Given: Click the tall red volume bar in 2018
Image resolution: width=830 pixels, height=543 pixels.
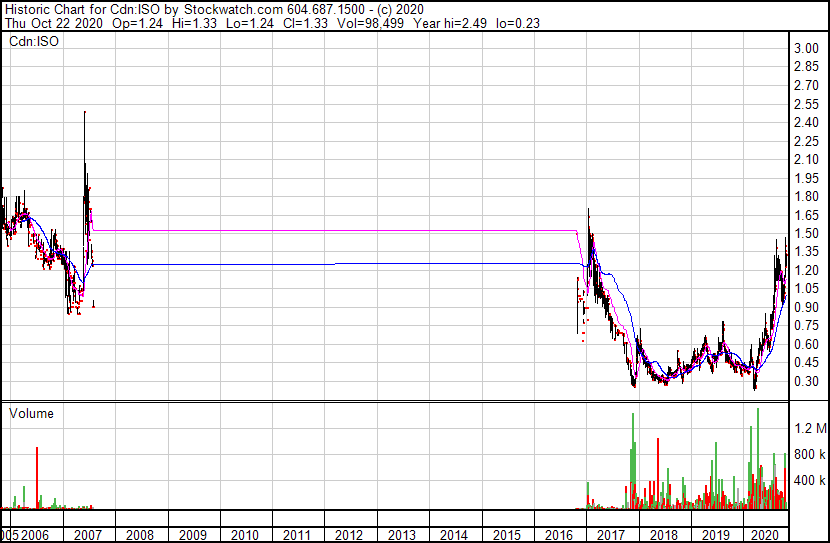Looking at the screenshot, I should (x=658, y=473).
